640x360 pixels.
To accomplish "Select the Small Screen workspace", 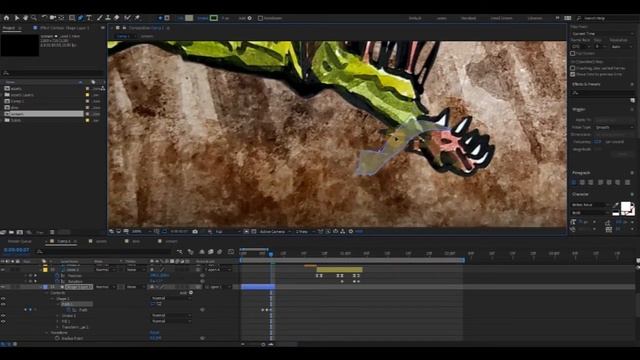I will click(x=501, y=18).
